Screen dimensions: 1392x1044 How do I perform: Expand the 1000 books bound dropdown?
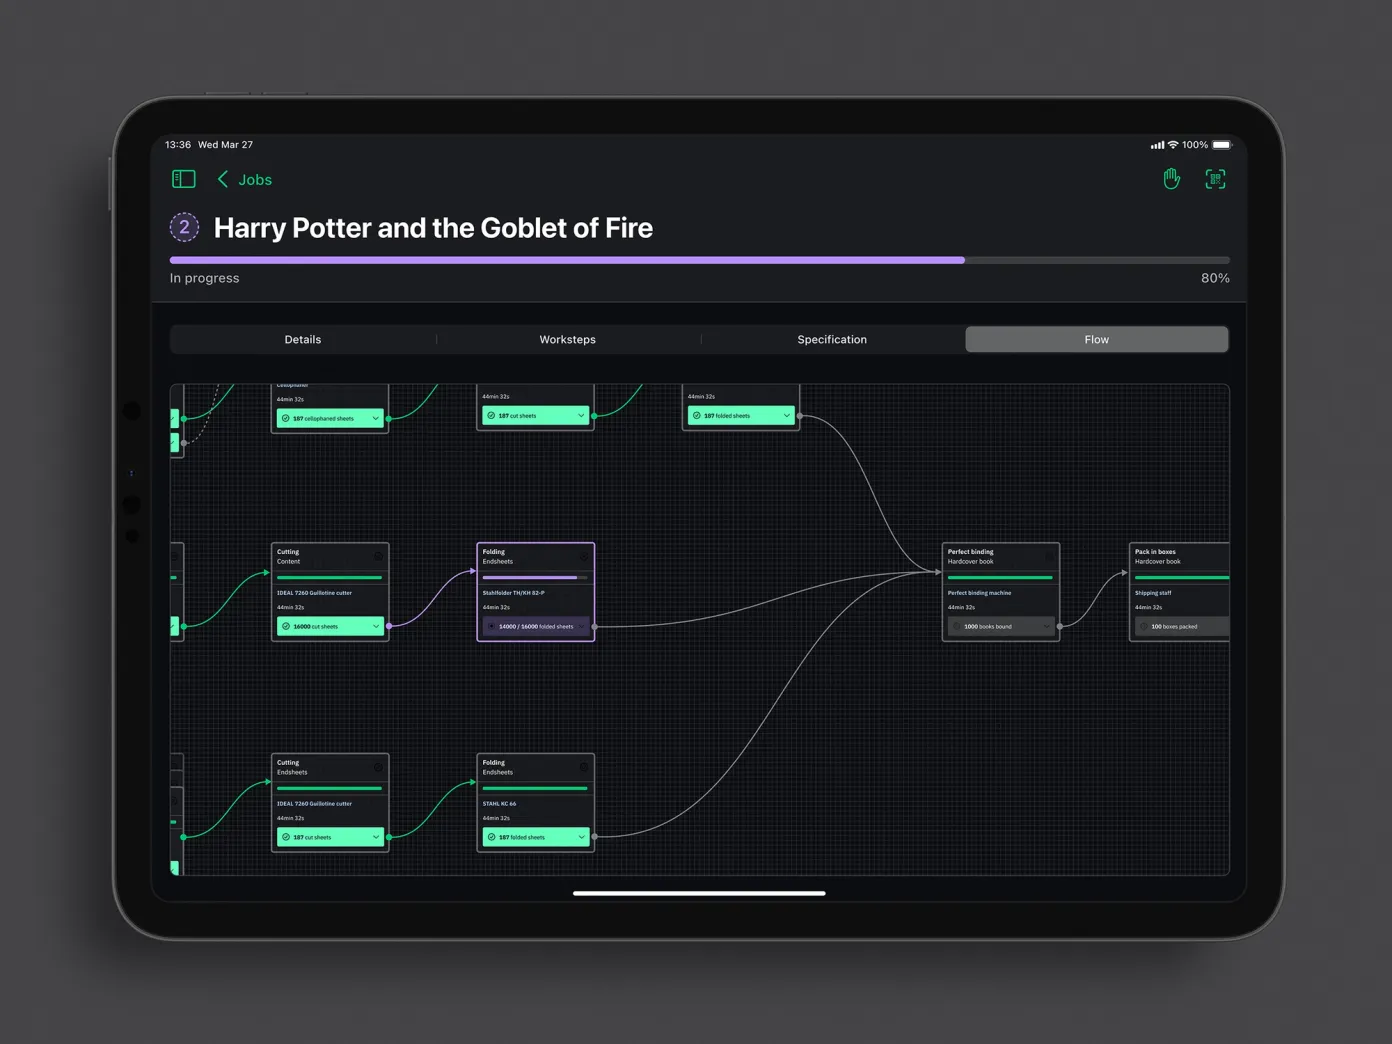[x=1046, y=626]
